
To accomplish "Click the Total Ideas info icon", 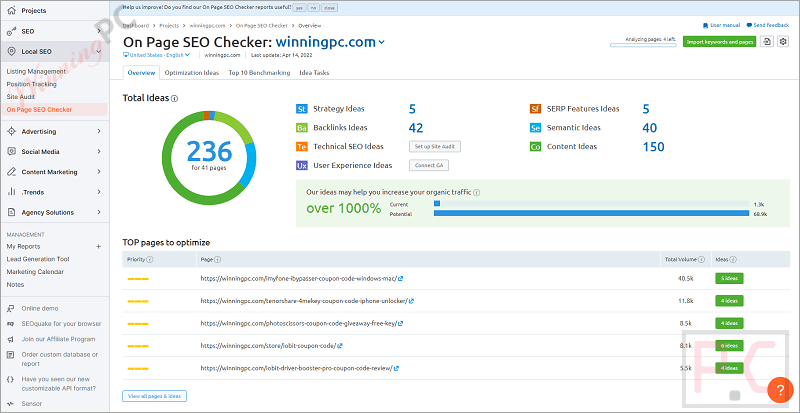I will (174, 98).
